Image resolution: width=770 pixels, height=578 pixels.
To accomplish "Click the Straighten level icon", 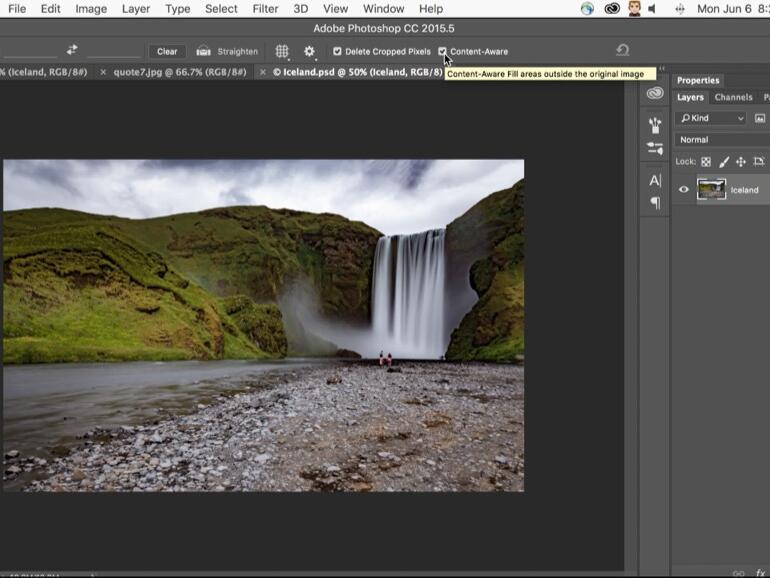I will coord(203,51).
